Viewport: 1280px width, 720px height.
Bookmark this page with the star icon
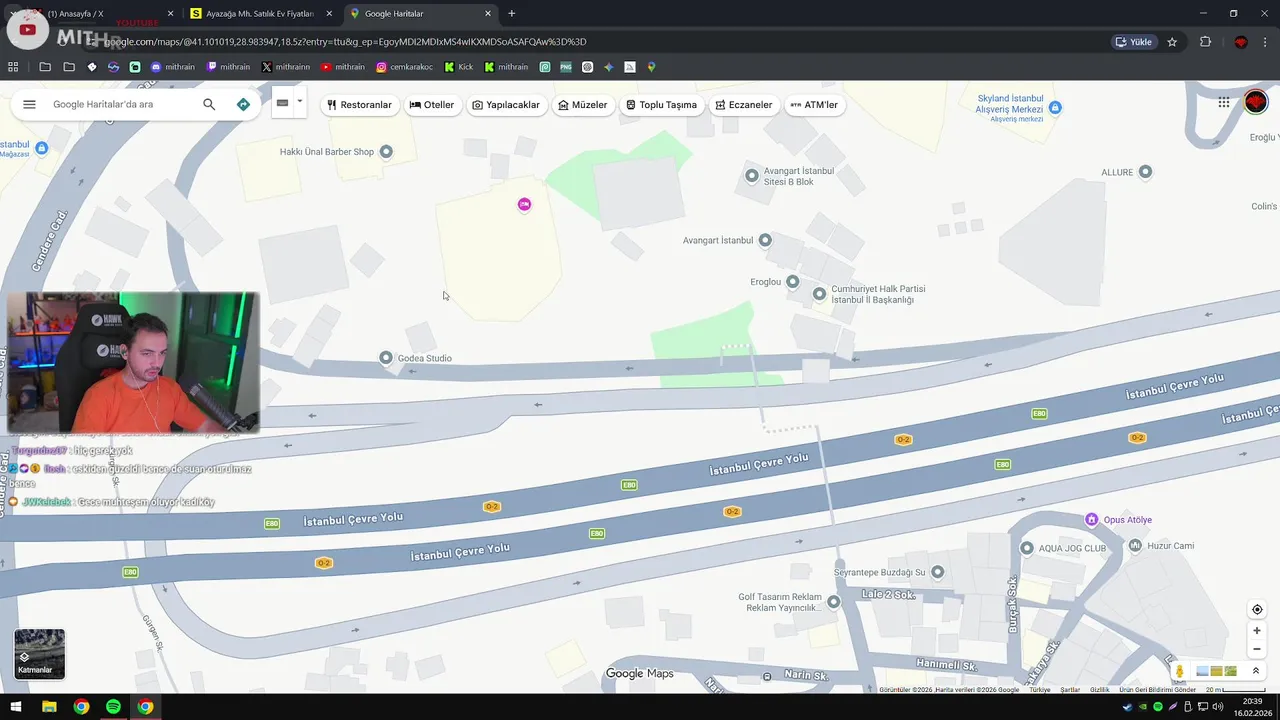[x=1172, y=42]
